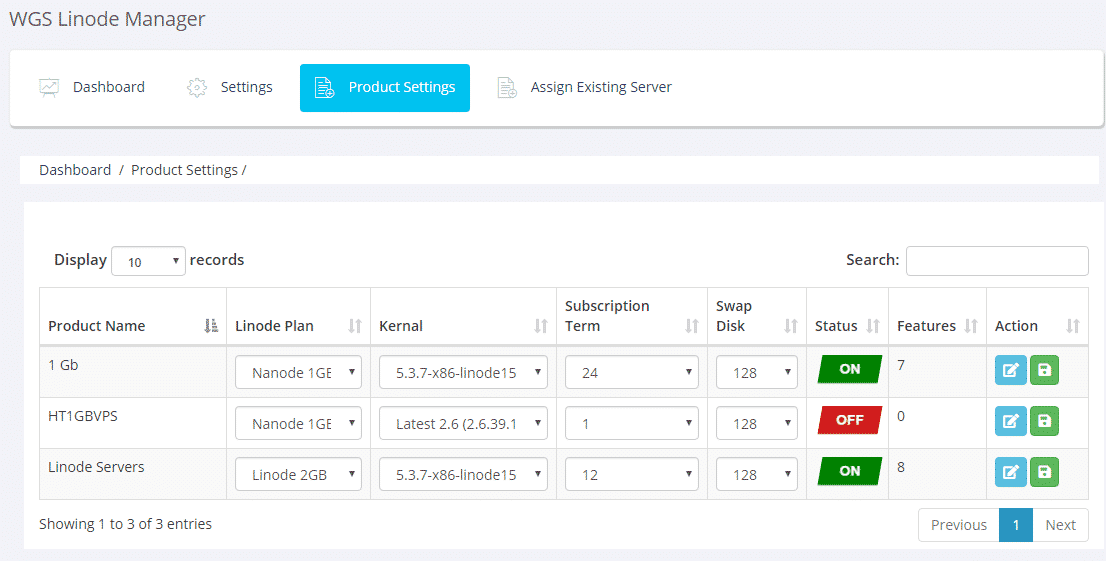Go to the Next page
This screenshot has width=1106, height=561.
[x=1060, y=525]
